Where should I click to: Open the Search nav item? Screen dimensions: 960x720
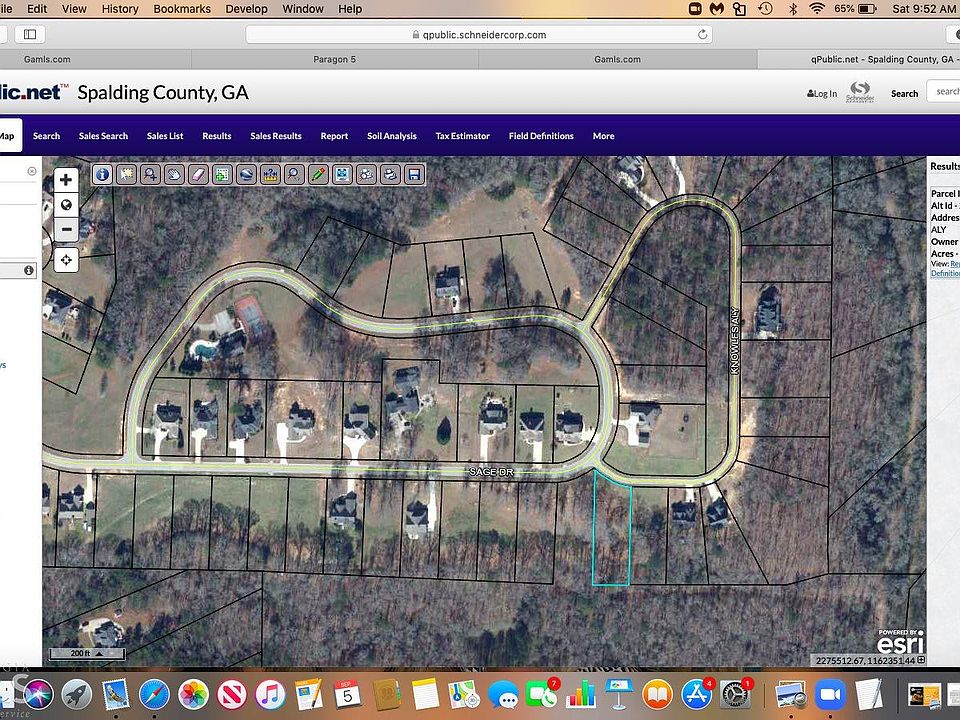47,136
